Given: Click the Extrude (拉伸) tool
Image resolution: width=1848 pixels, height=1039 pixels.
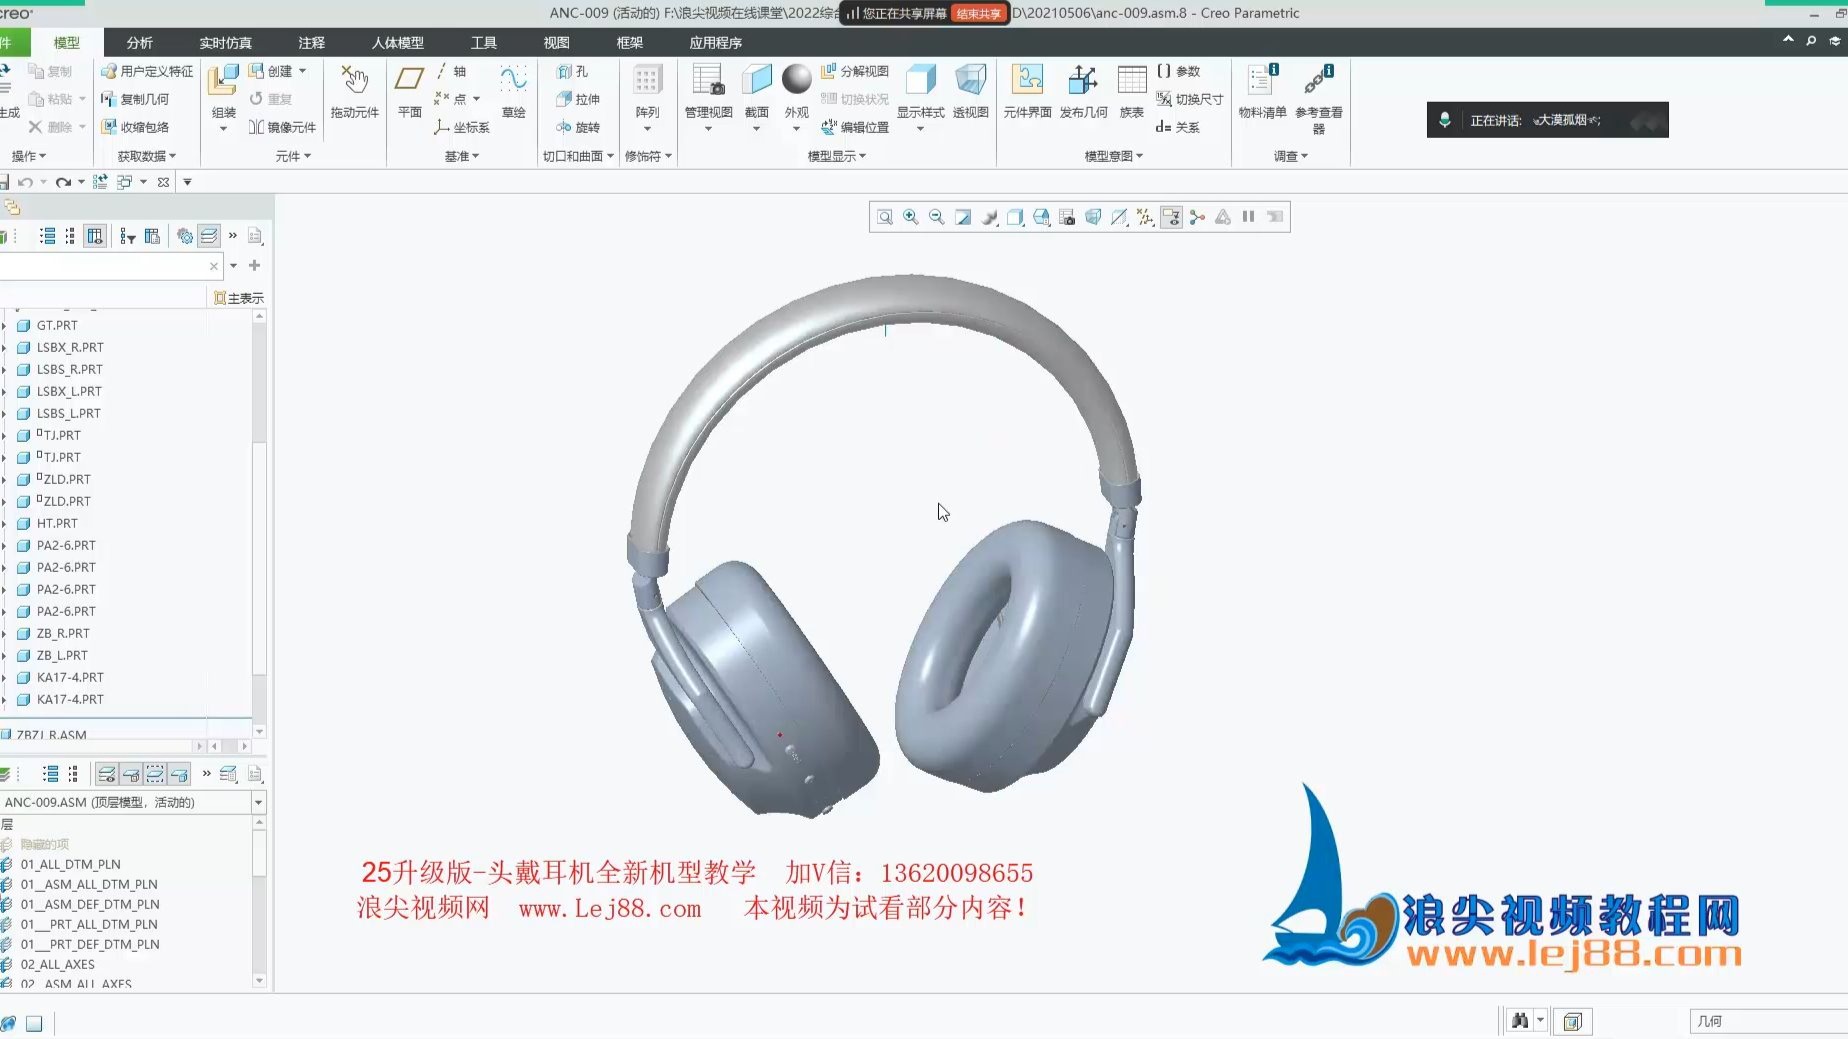Looking at the screenshot, I should coord(578,99).
